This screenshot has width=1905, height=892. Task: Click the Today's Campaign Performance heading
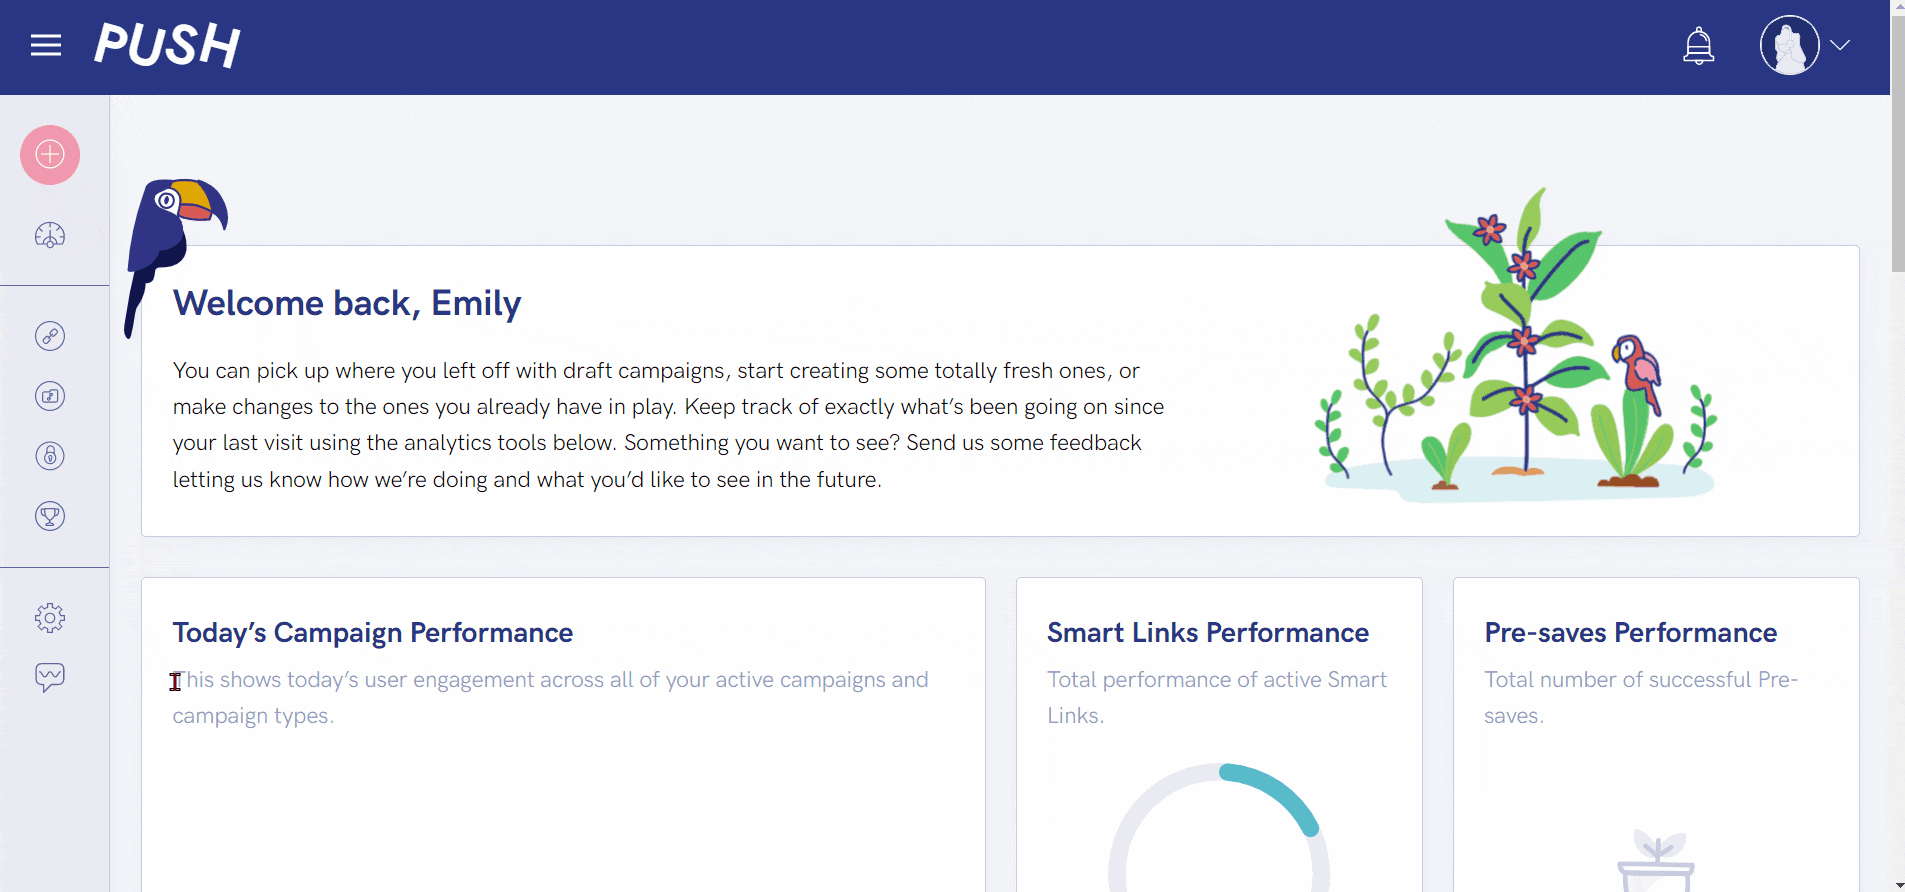pyautogui.click(x=373, y=633)
